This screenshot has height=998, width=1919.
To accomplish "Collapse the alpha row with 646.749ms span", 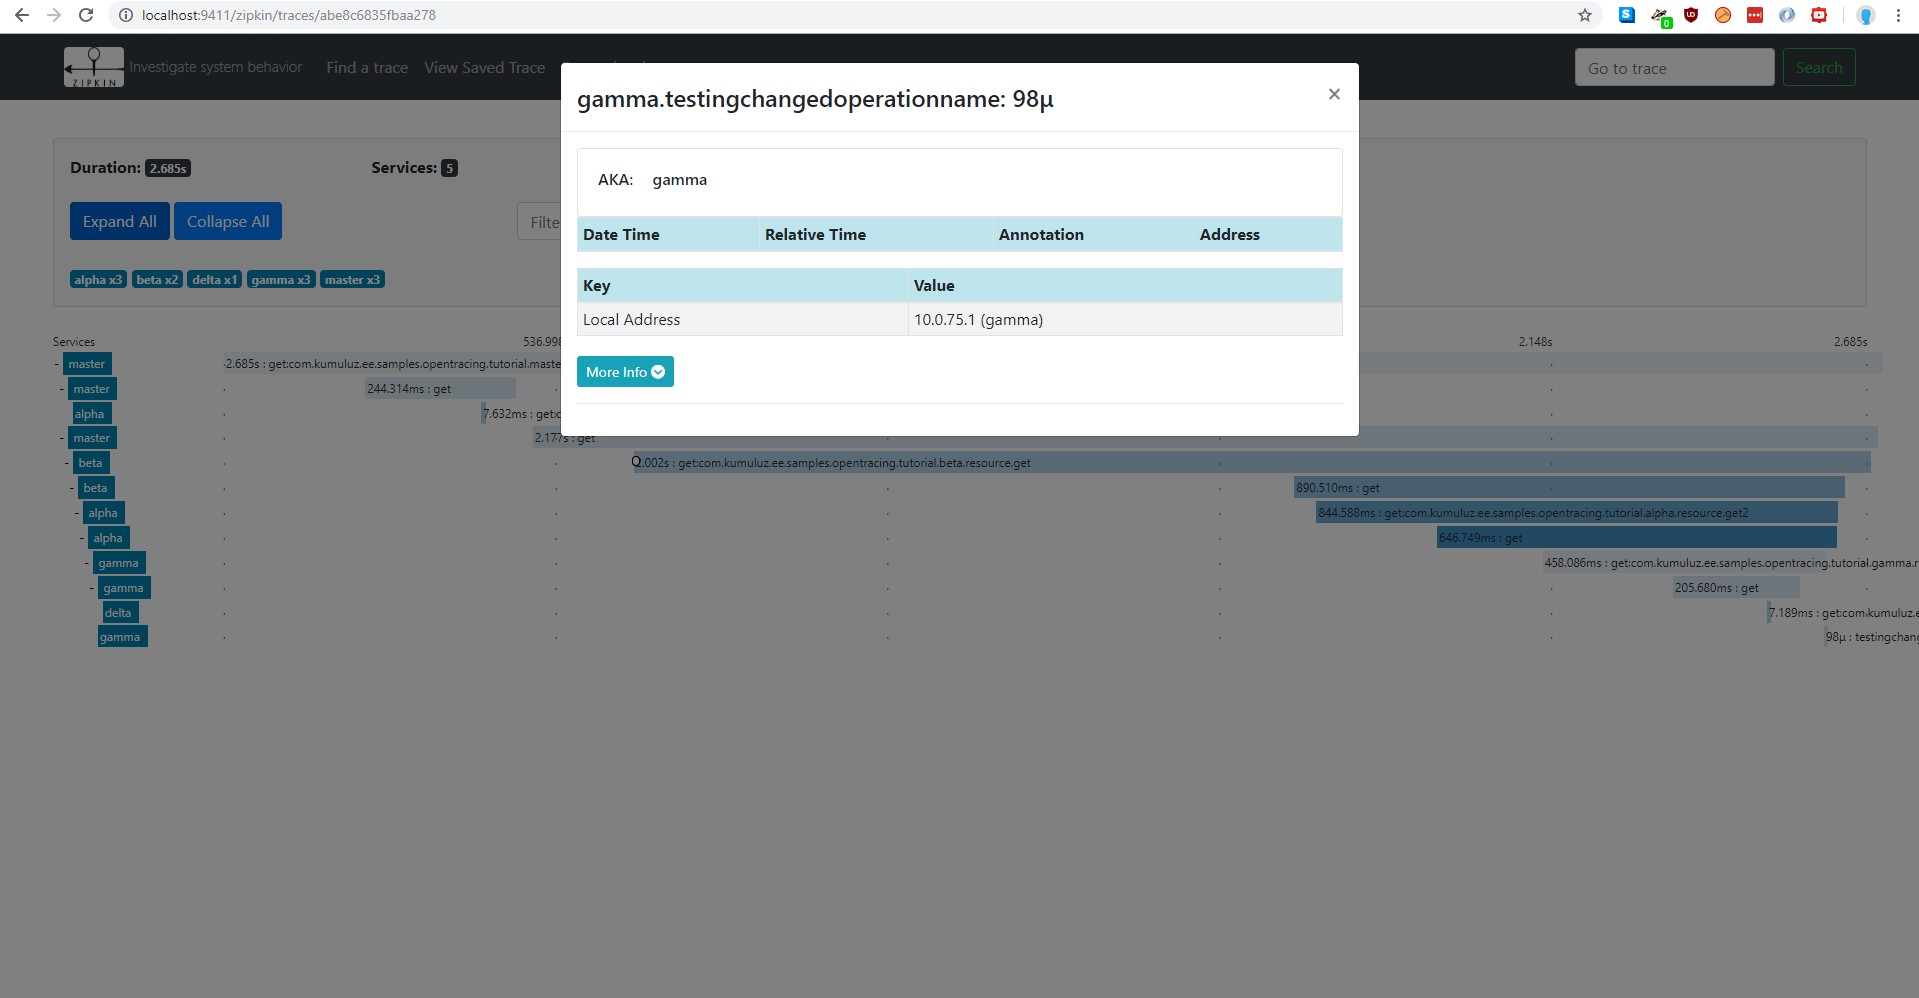I will point(82,538).
